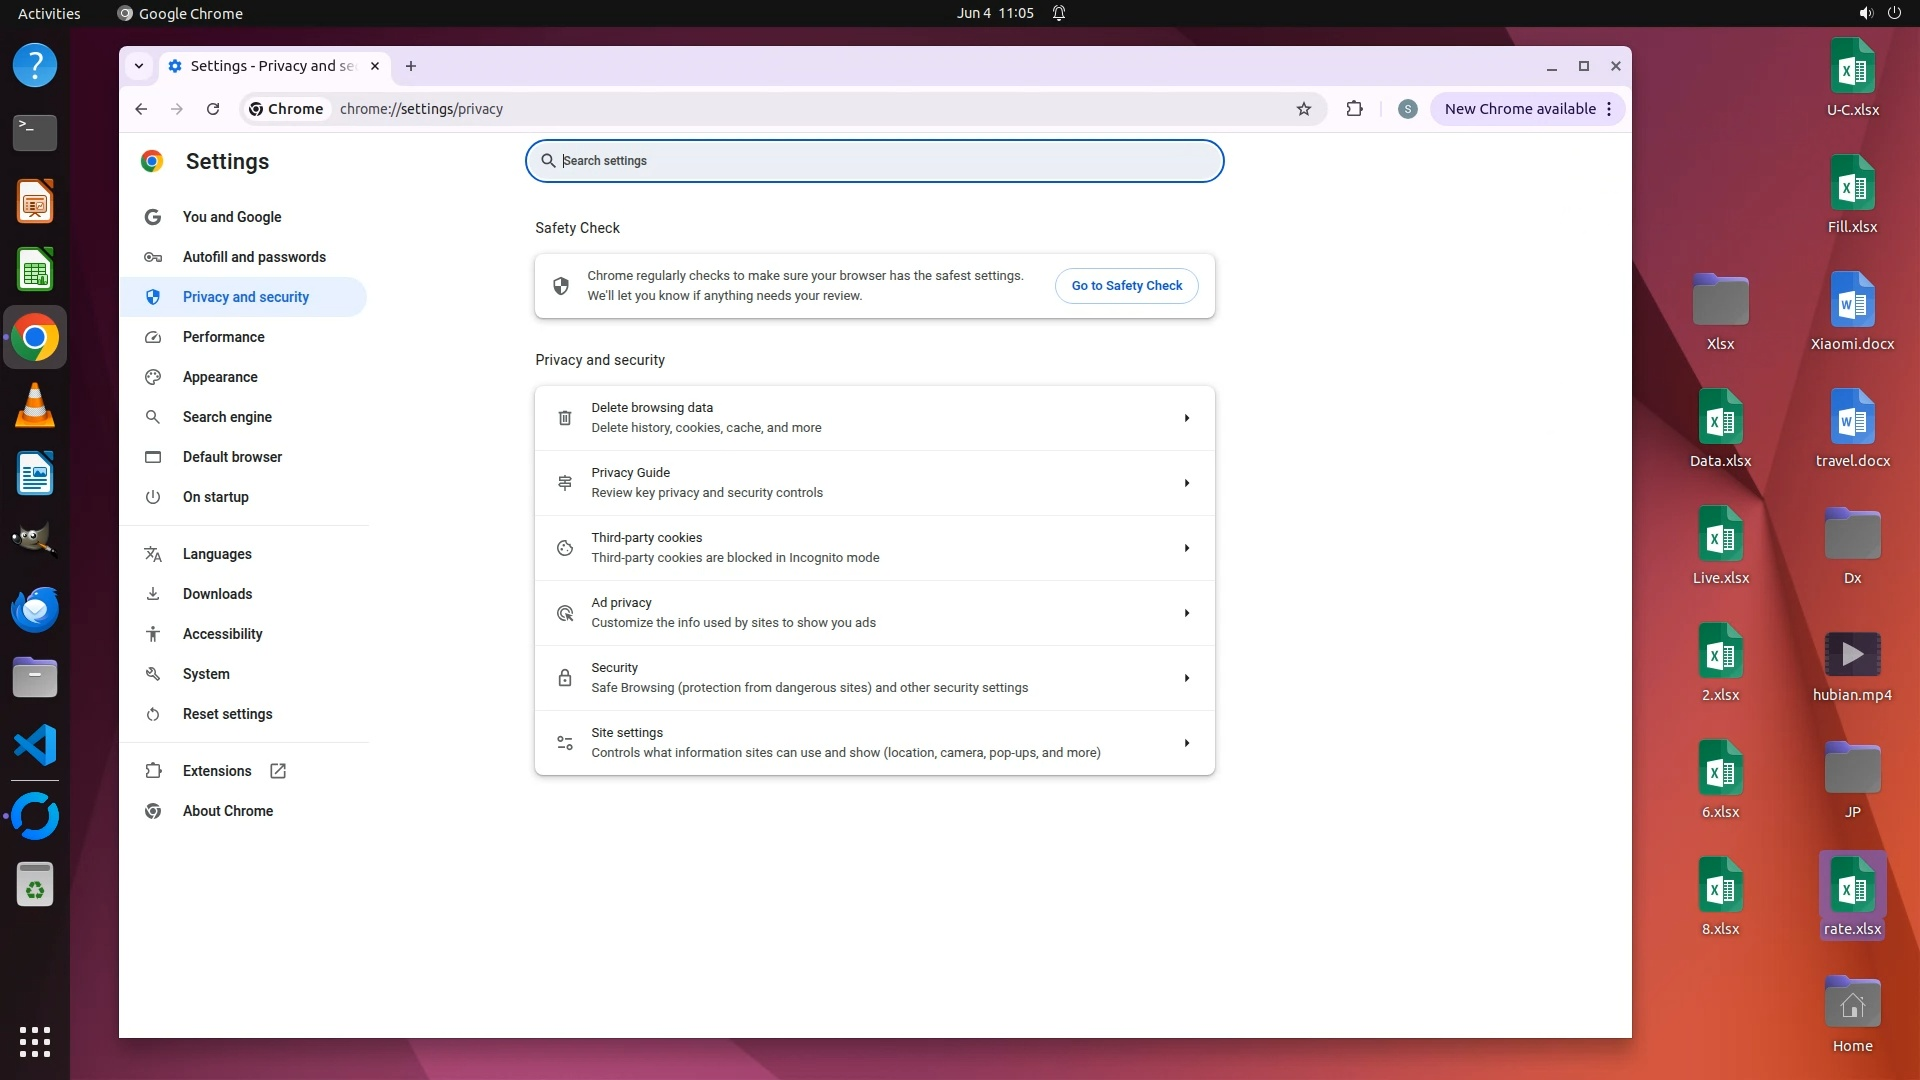
Task: Open the Chrome three-dot menu
Action: click(1609, 109)
